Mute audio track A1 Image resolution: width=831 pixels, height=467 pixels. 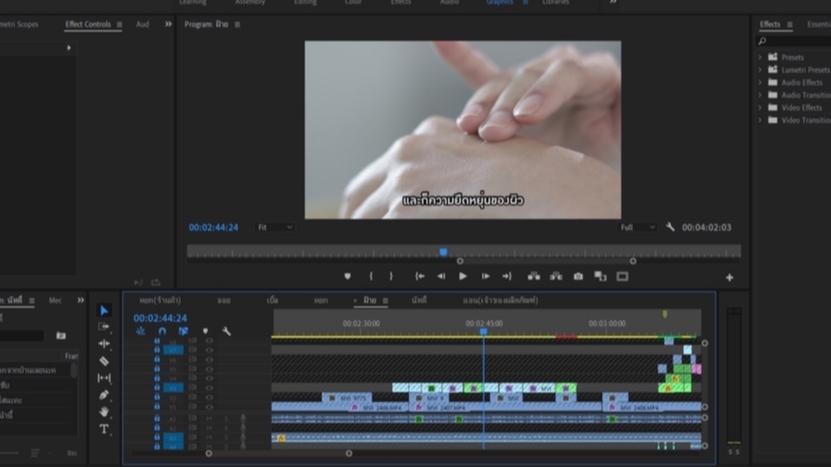(x=209, y=419)
